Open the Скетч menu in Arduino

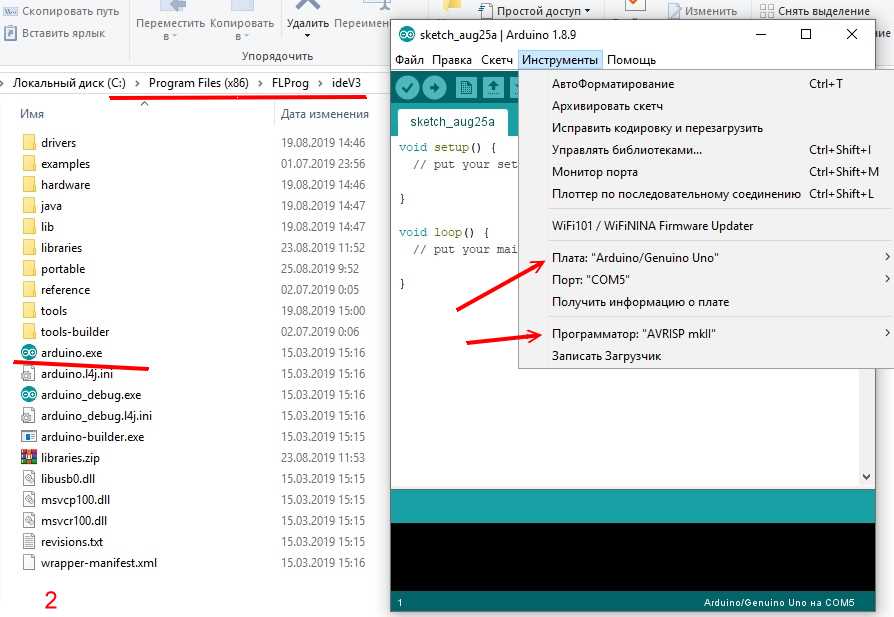[x=497, y=60]
